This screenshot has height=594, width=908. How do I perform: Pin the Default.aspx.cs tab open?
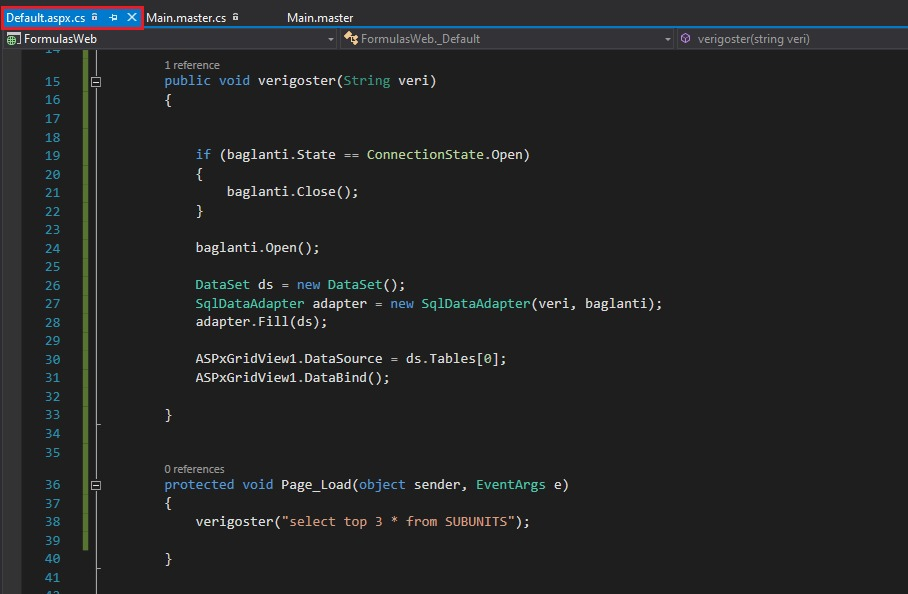click(x=113, y=17)
